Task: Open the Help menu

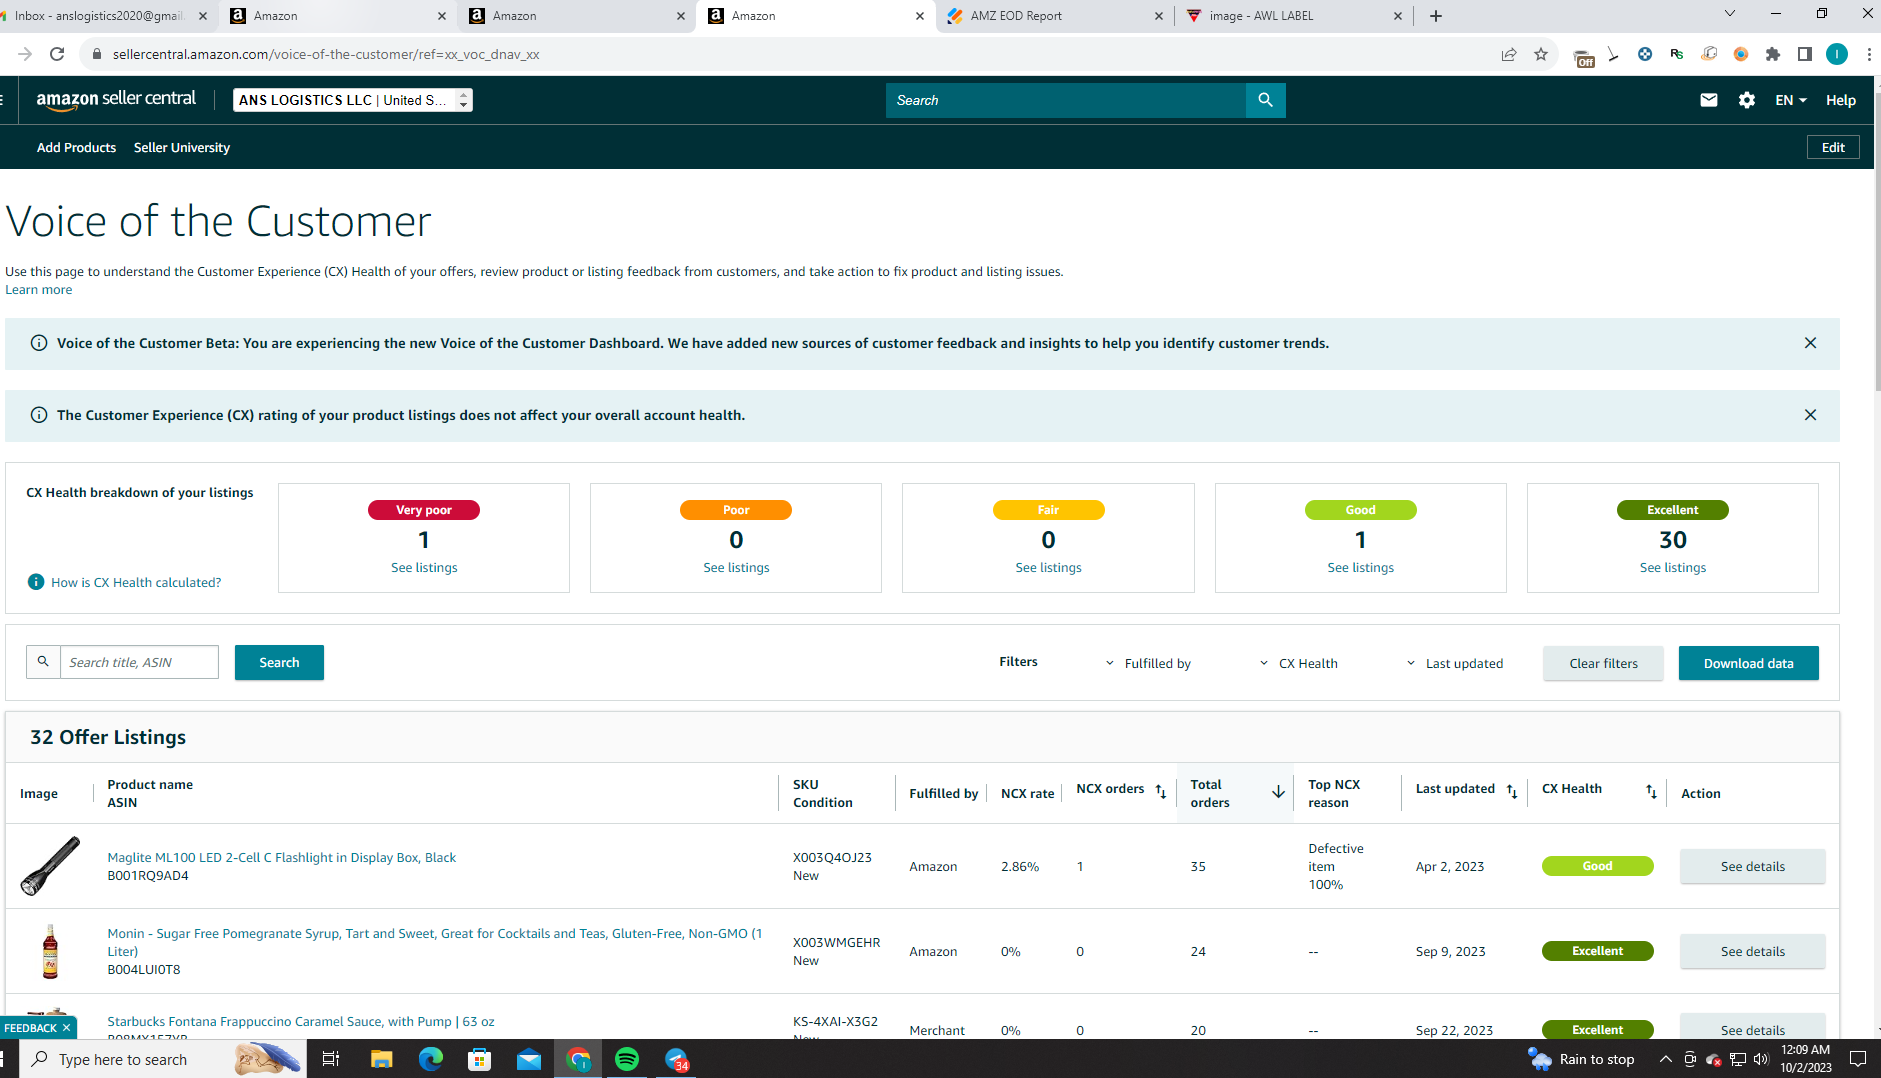Action: pos(1841,100)
